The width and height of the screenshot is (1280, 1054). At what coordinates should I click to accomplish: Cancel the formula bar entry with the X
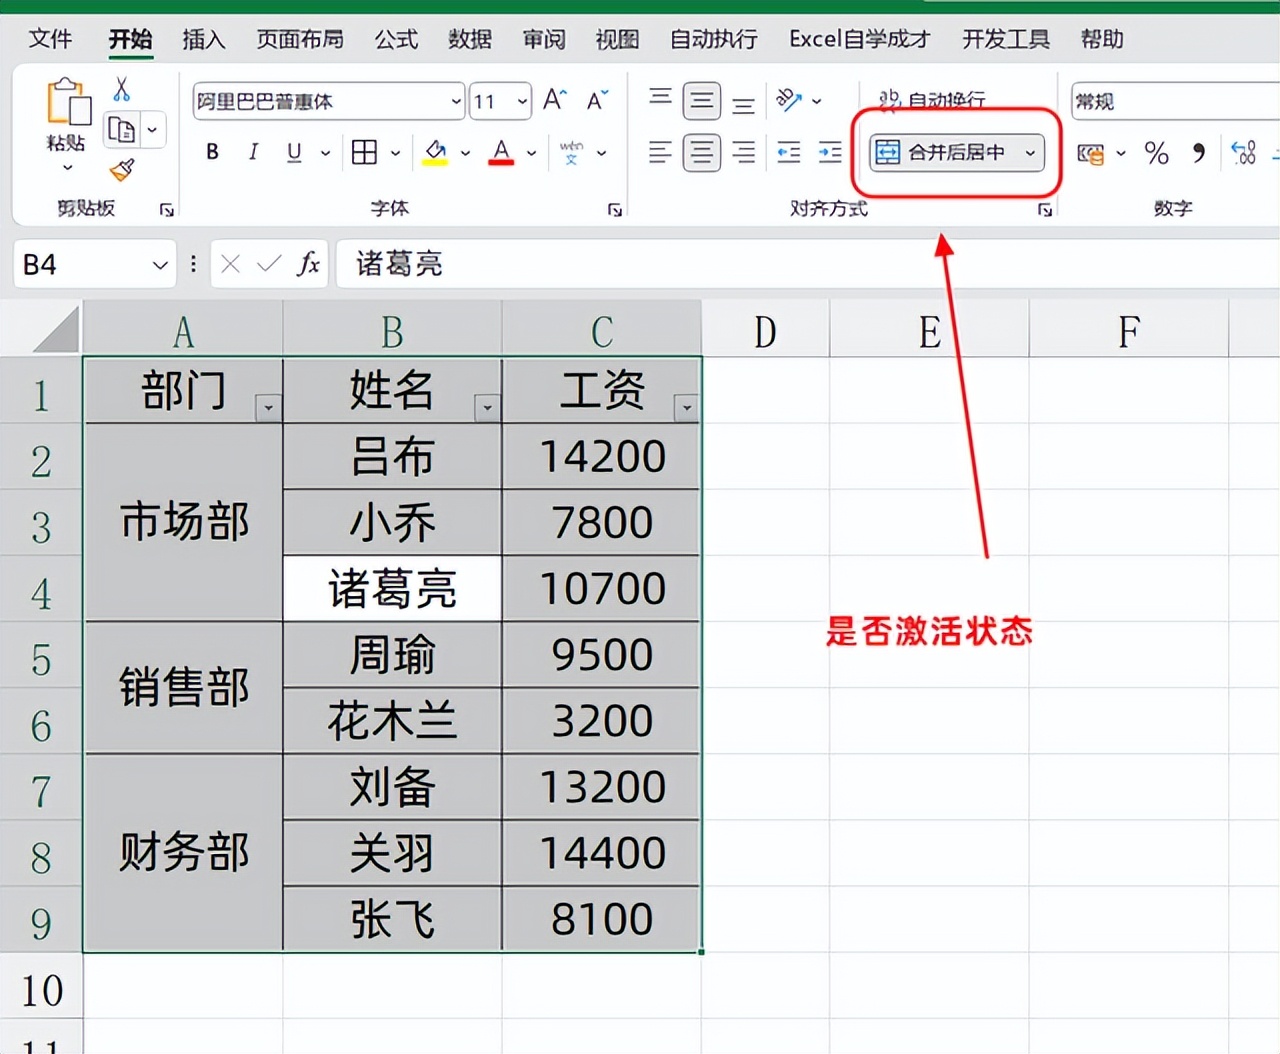230,264
